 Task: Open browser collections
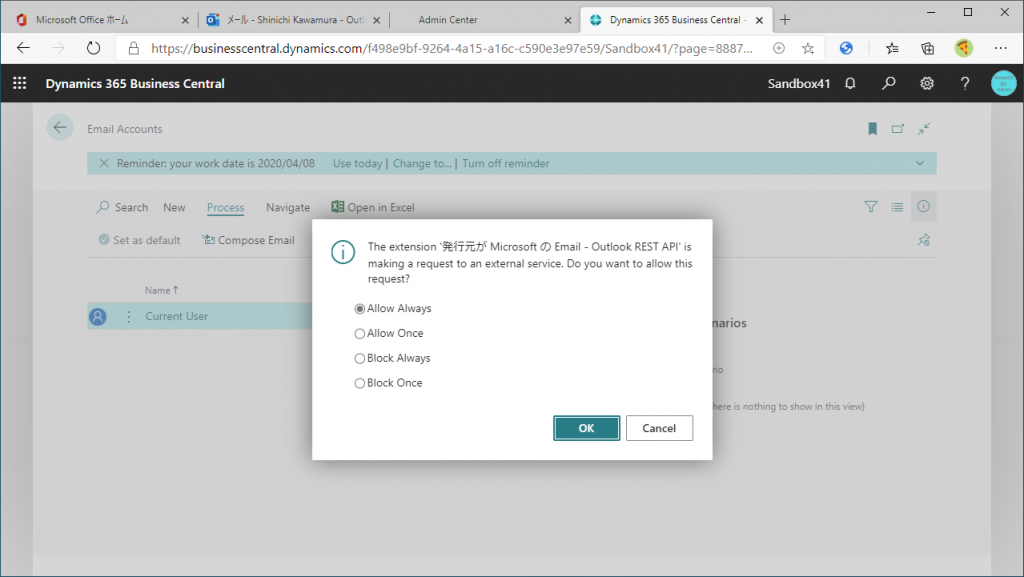pyautogui.click(x=927, y=48)
